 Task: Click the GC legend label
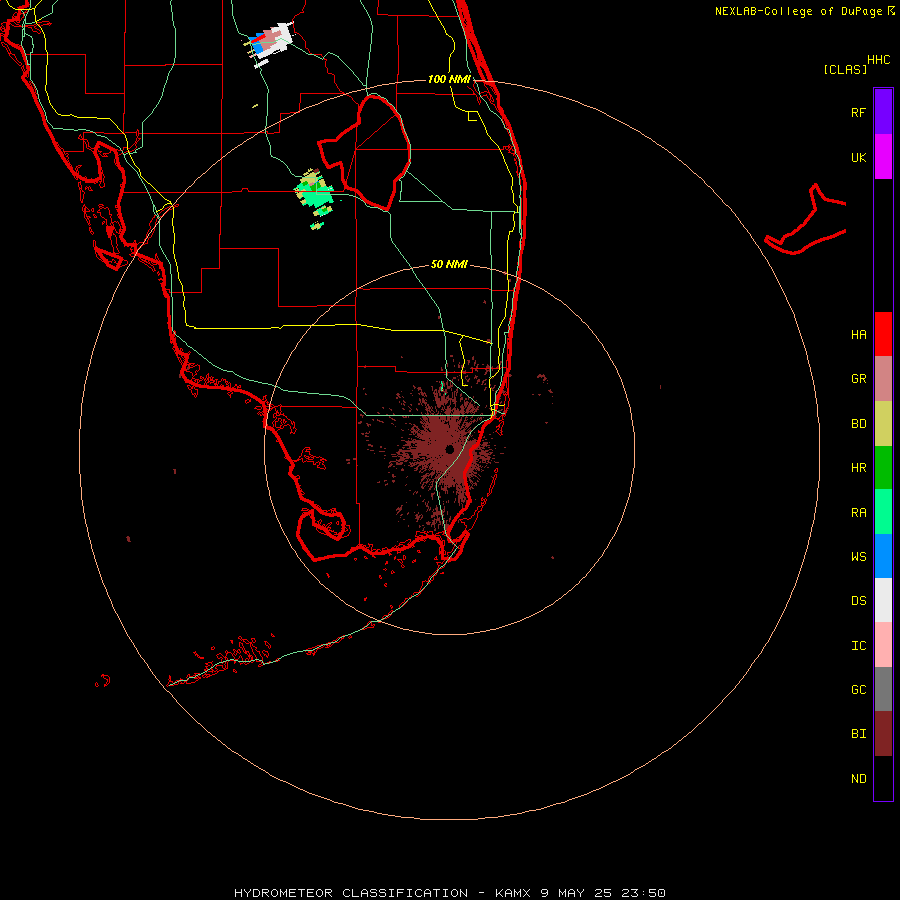(x=858, y=690)
